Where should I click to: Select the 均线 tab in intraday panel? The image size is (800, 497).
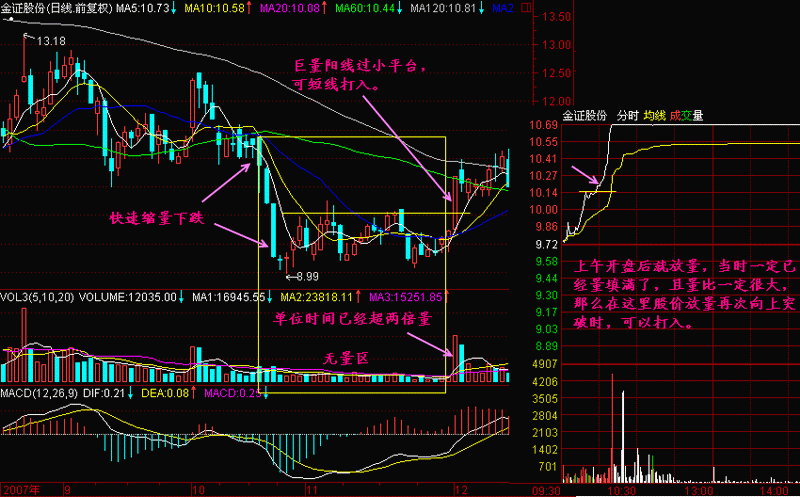pos(654,115)
